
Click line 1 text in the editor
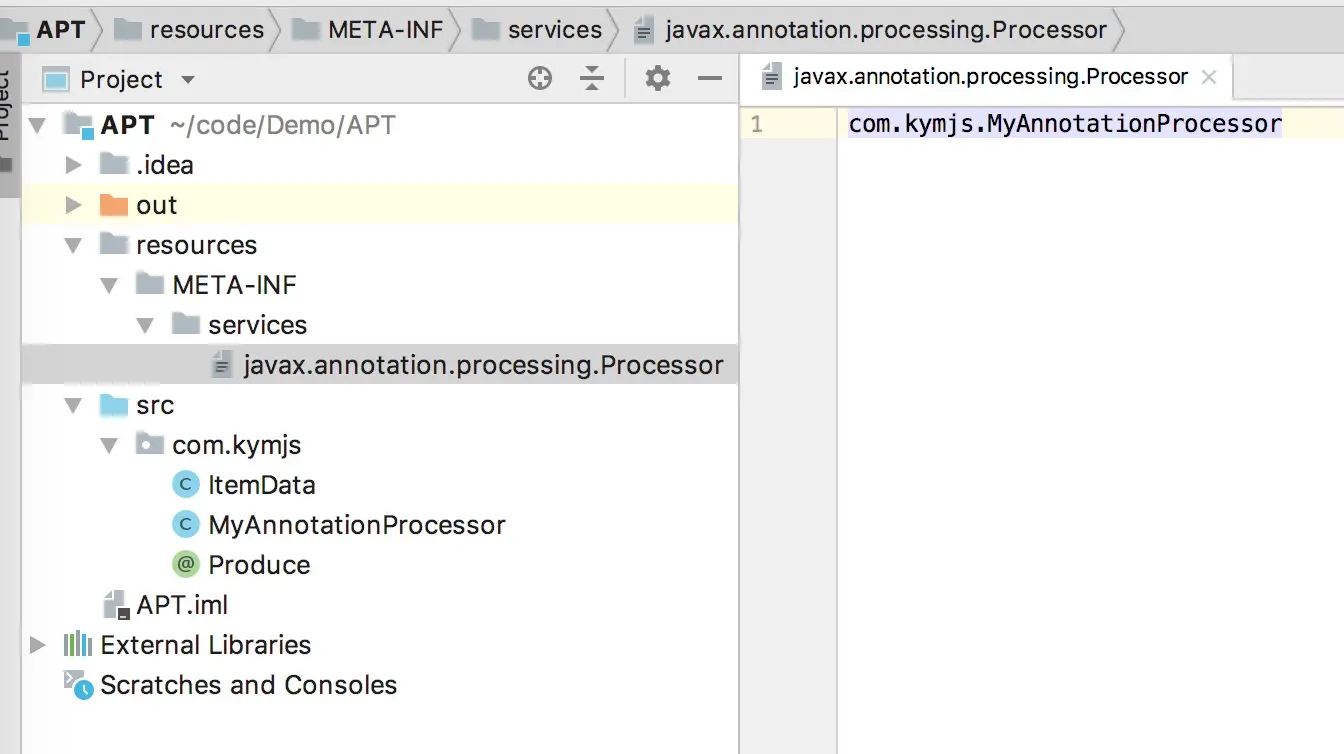pos(1064,124)
